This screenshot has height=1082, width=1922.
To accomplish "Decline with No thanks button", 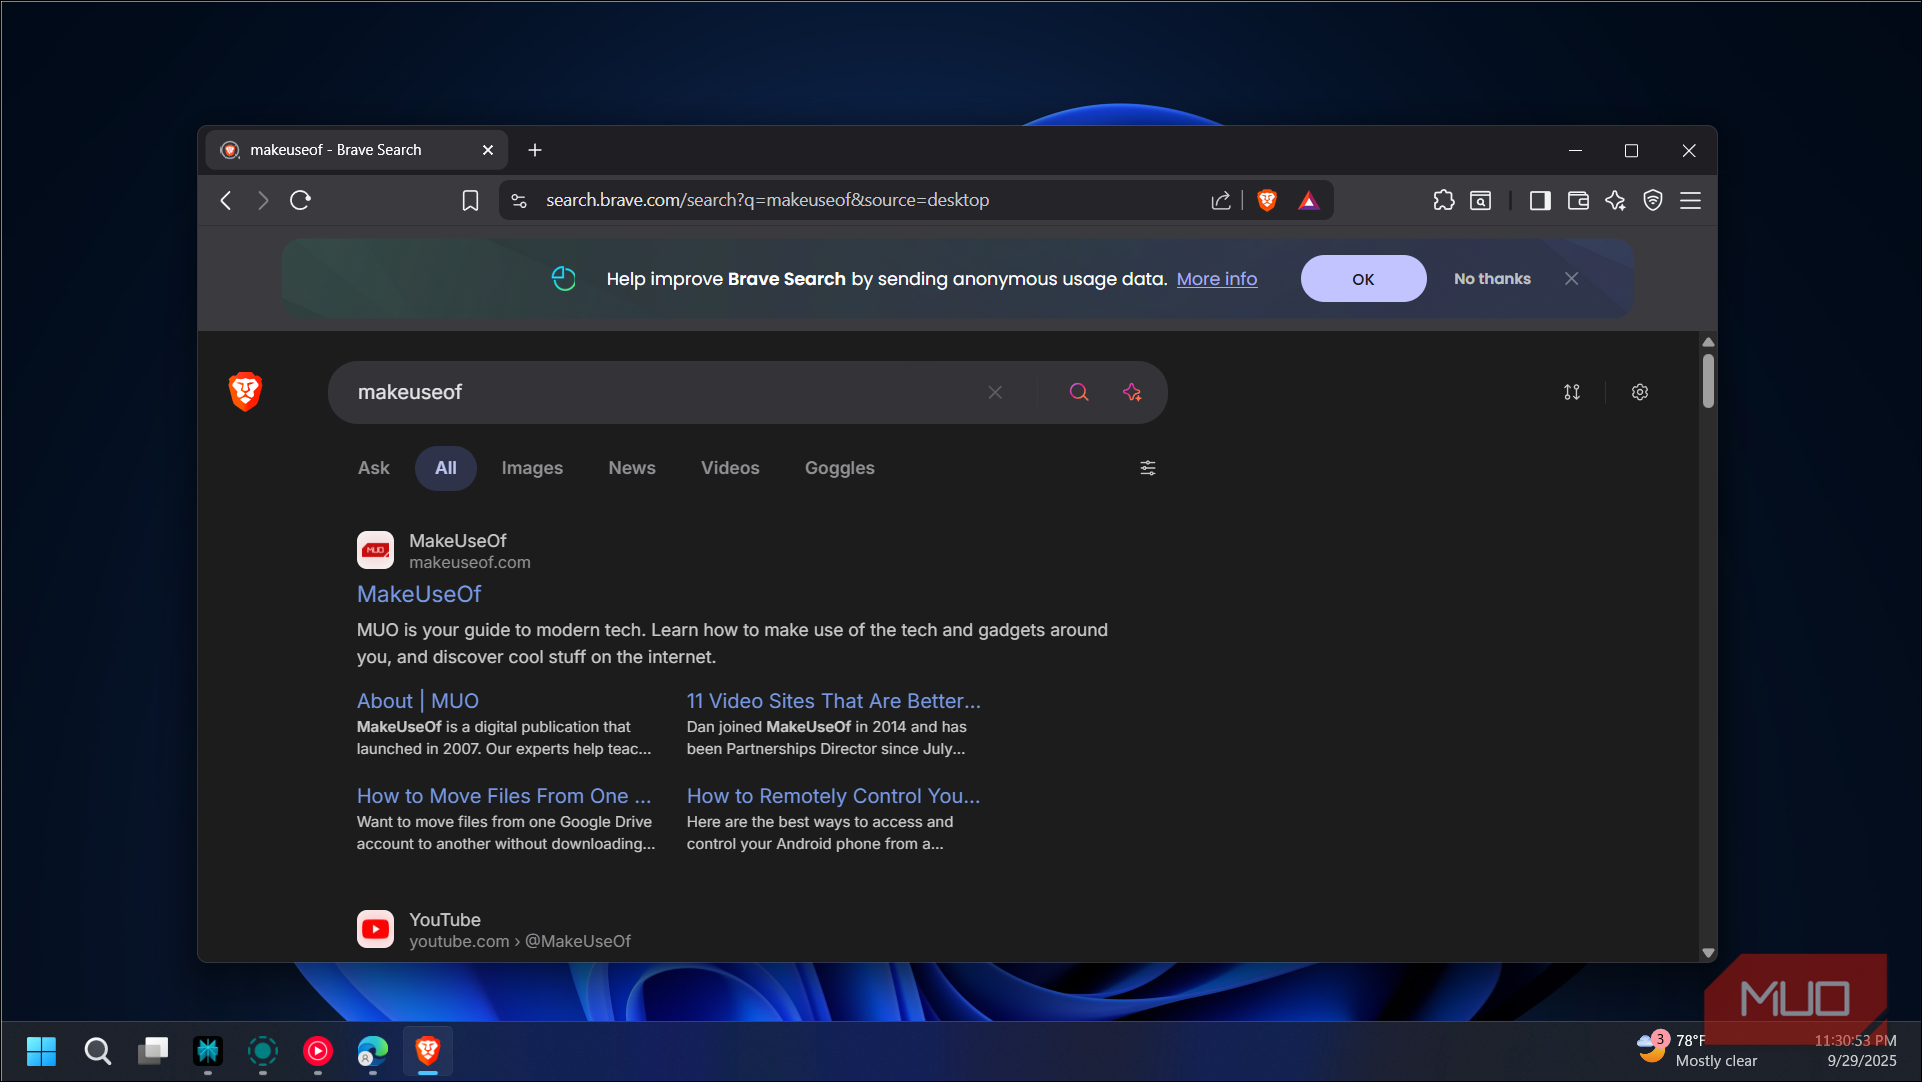I will [x=1492, y=279].
